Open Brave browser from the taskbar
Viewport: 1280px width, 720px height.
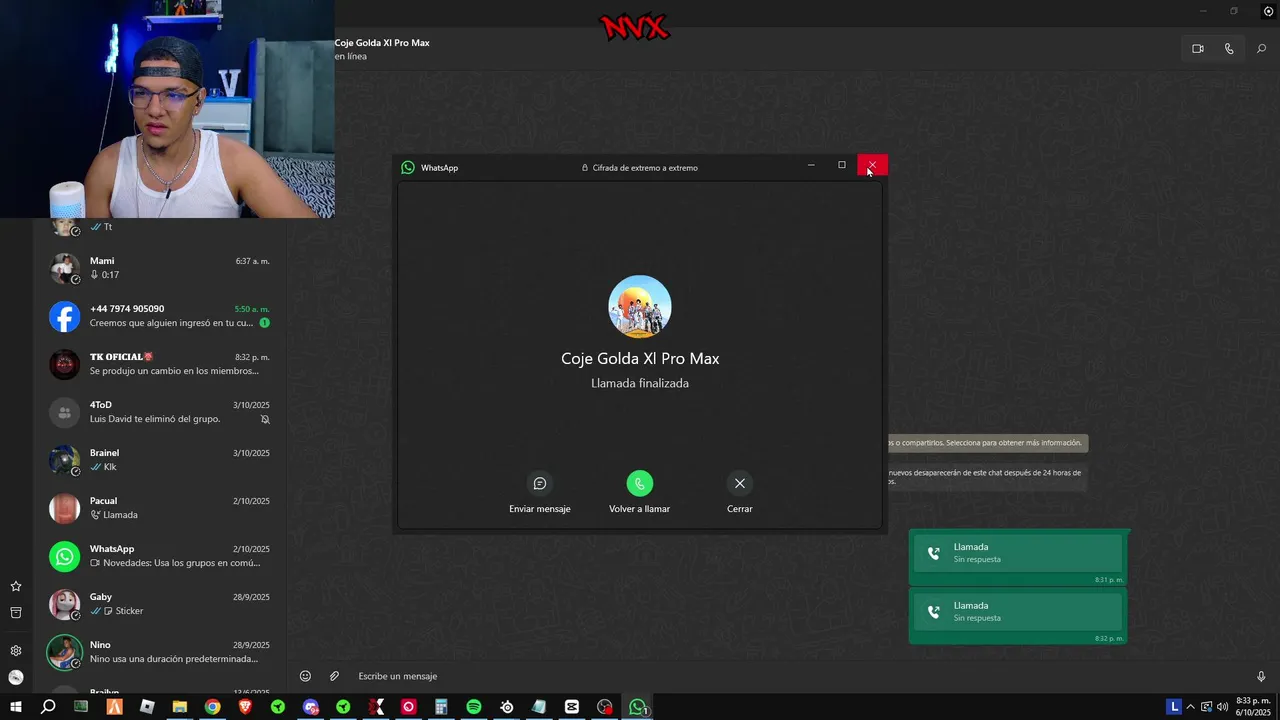tap(245, 707)
